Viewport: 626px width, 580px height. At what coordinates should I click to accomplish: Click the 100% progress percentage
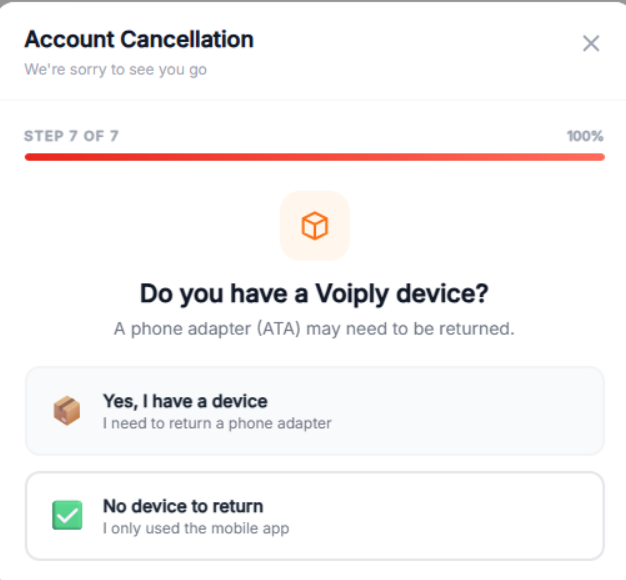coord(585,136)
